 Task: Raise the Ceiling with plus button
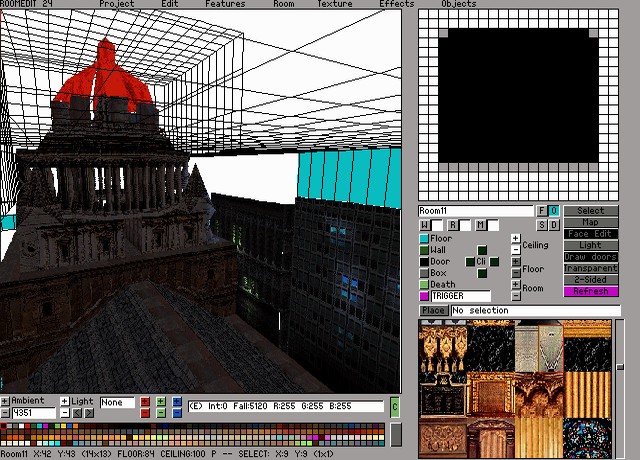click(516, 239)
